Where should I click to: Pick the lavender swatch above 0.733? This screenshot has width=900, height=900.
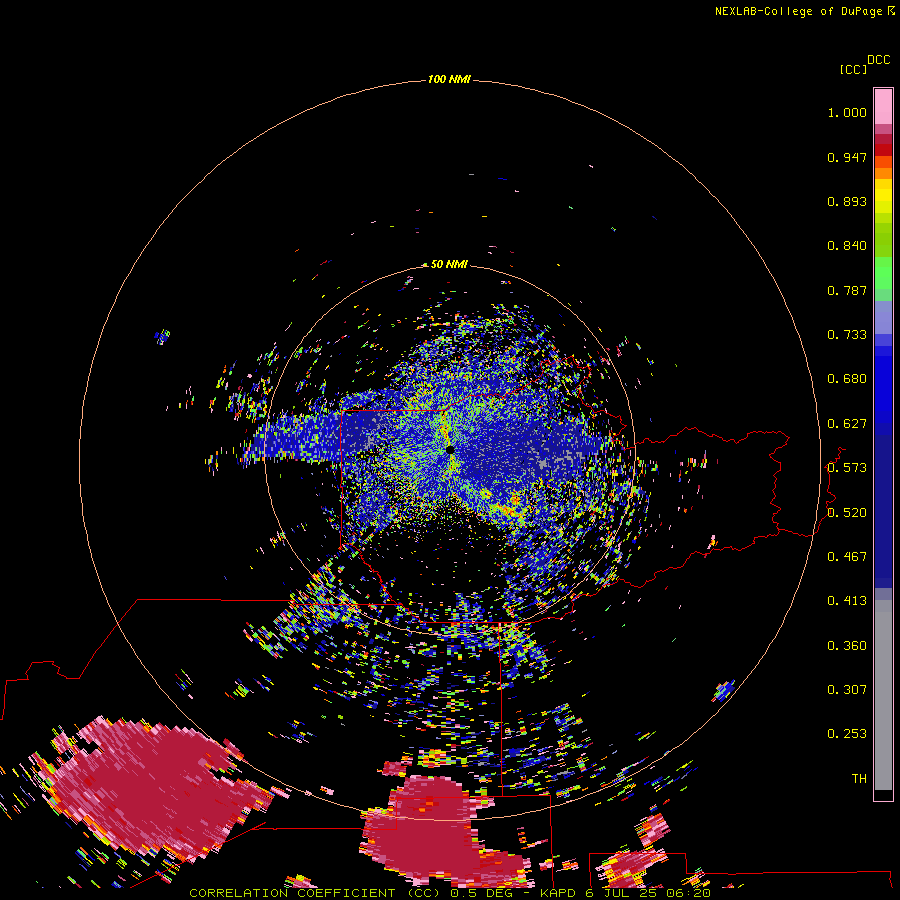tap(883, 317)
